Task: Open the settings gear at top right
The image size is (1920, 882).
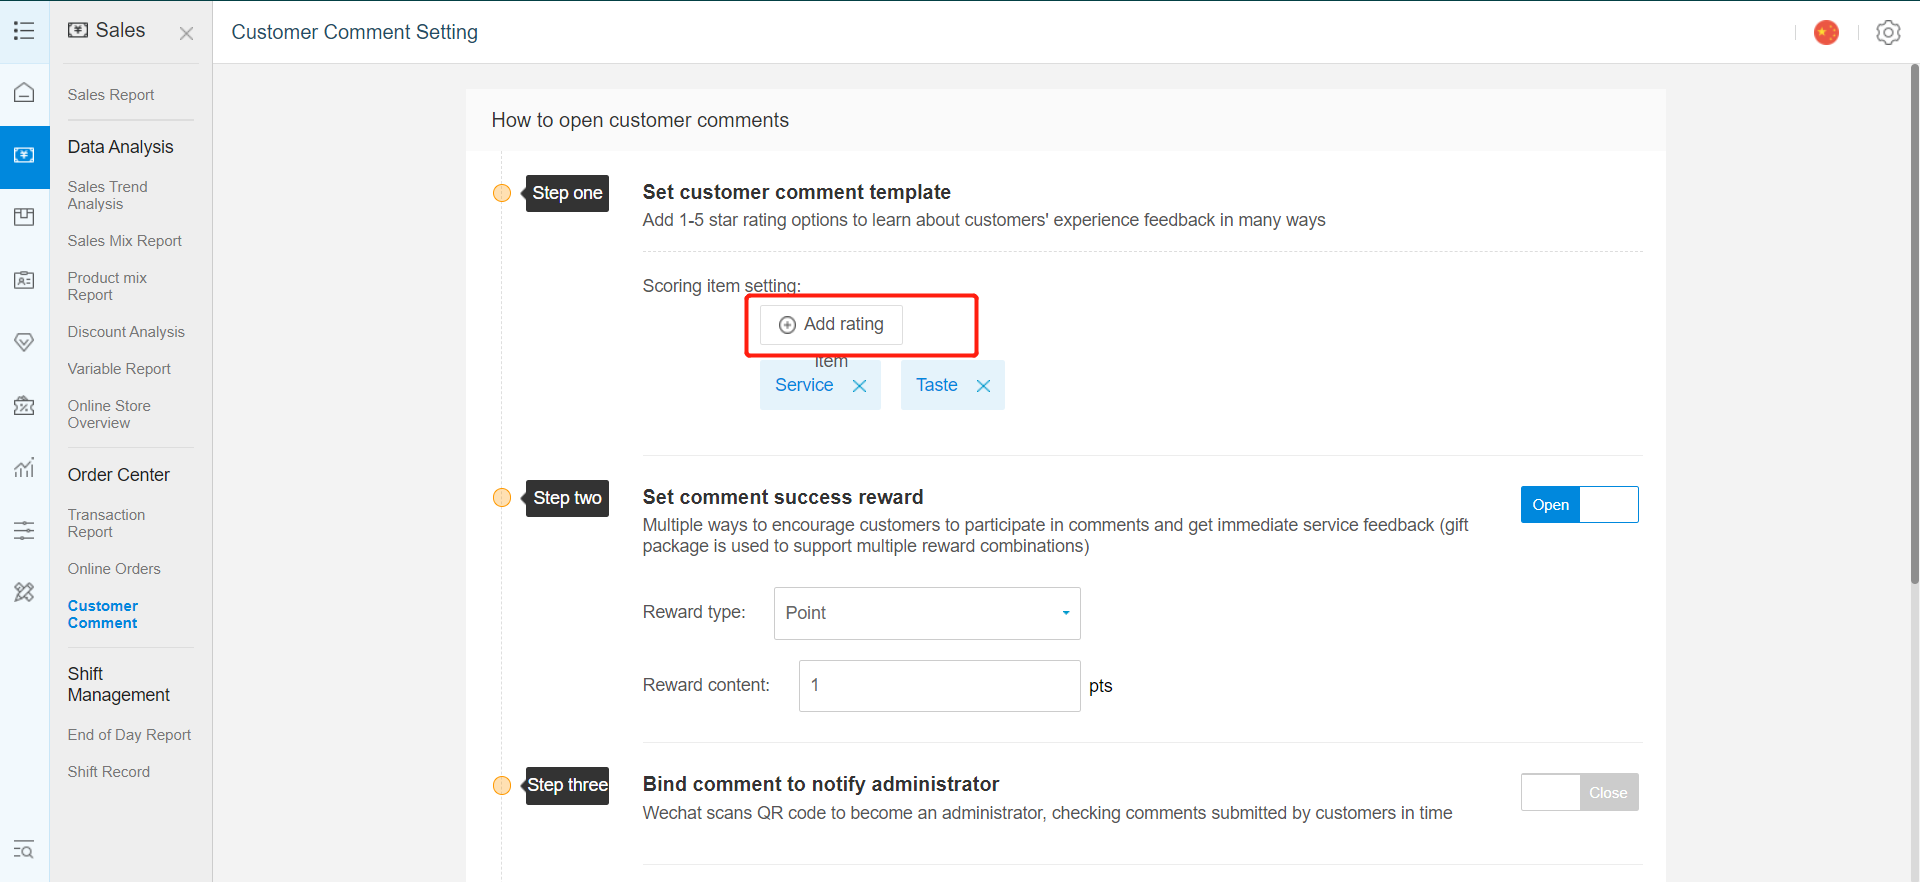Action: coord(1888,32)
